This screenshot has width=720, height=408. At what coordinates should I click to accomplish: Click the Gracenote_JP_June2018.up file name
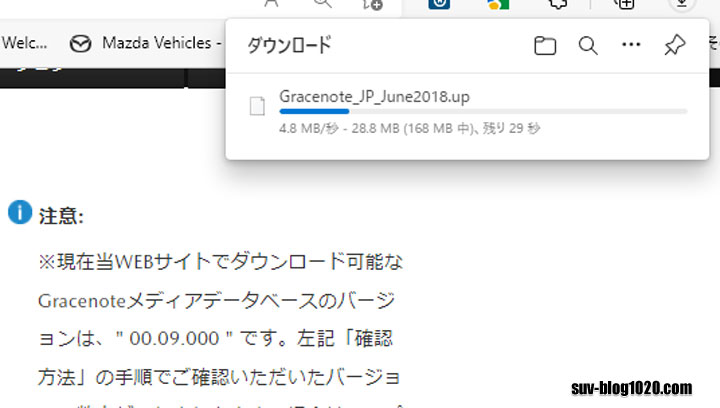374,97
